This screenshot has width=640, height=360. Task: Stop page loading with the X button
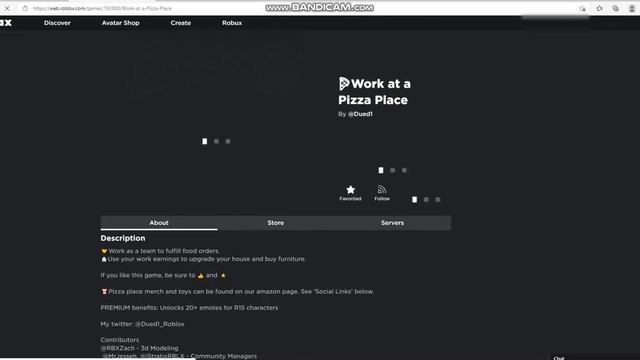[x=7, y=8]
